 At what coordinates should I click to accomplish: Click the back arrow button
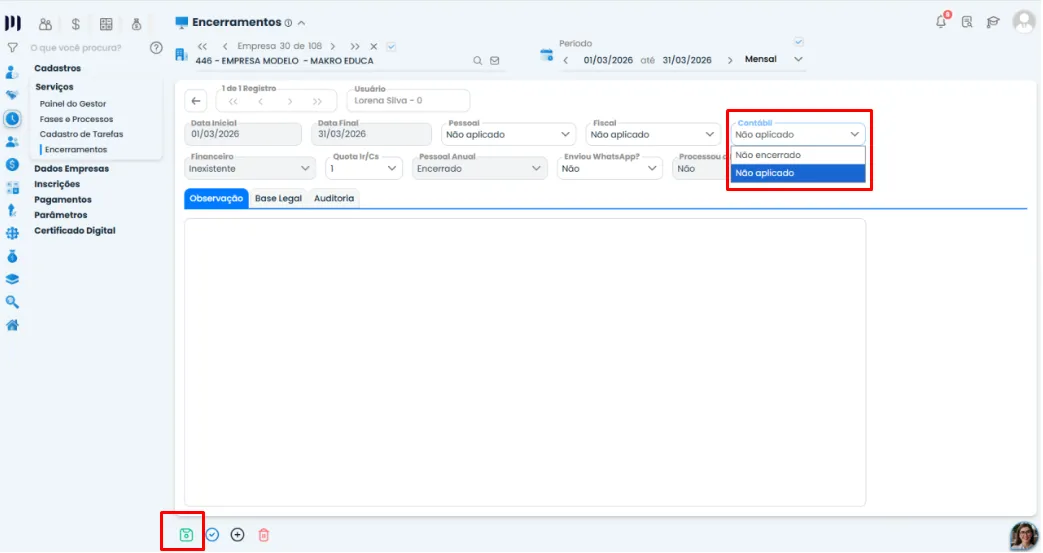(196, 101)
